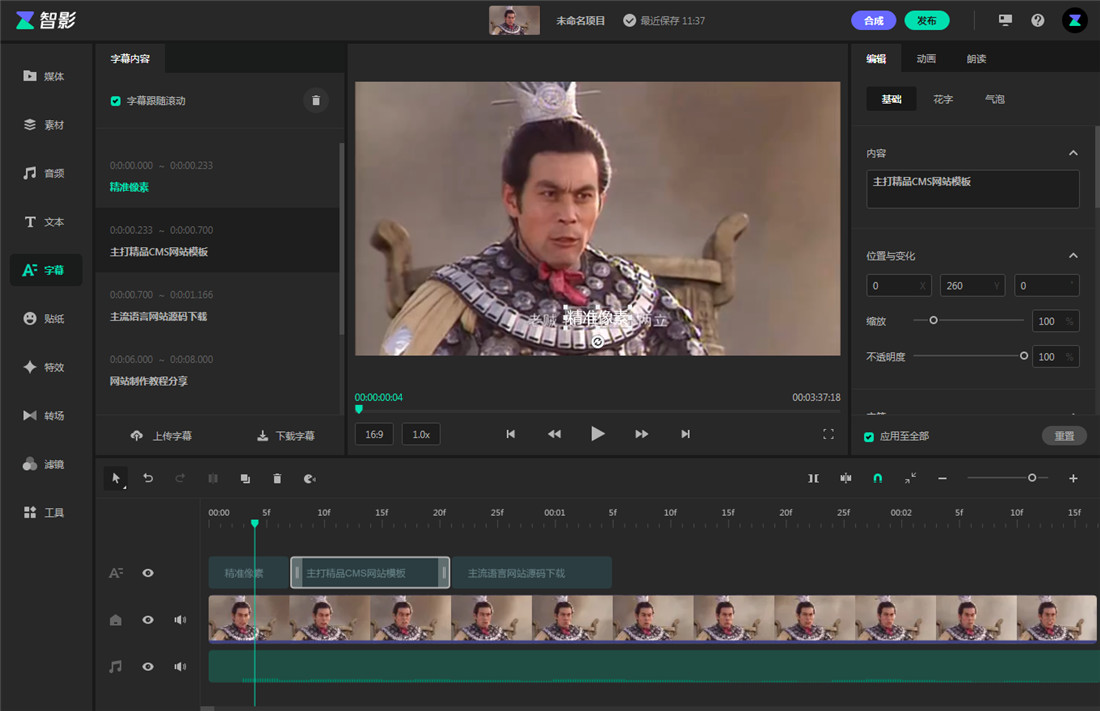Mute the music track speaker
The width and height of the screenshot is (1100, 711).
(x=180, y=667)
